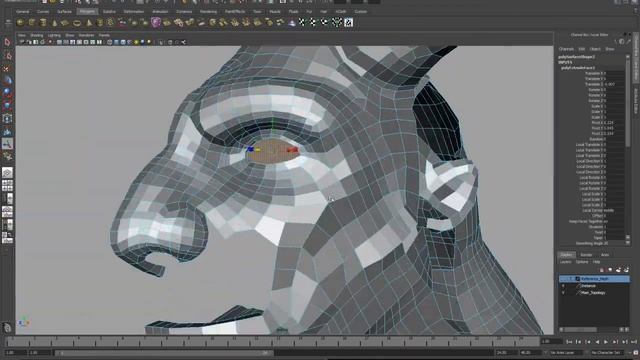This screenshot has height=360, width=640.
Task: Click the purple sculpt geometry shelf icon
Action: (x=156, y=22)
